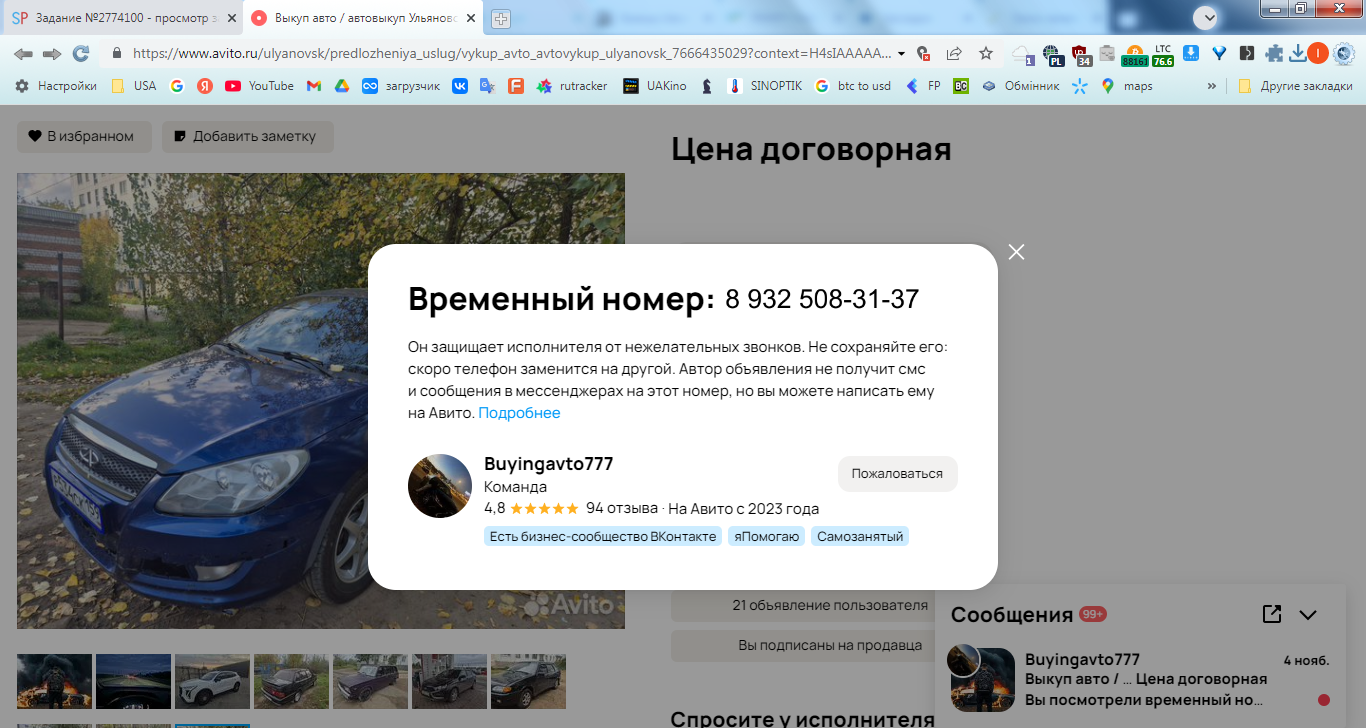
Task: Open the Yandex bookmark icon
Action: coord(205,86)
